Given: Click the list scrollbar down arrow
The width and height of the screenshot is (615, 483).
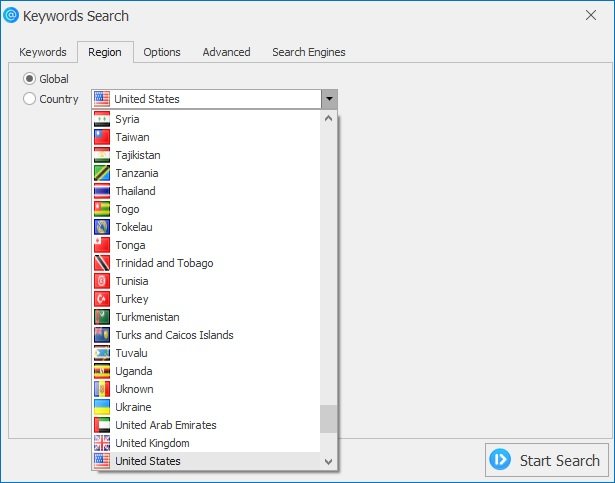Looking at the screenshot, I should [329, 462].
